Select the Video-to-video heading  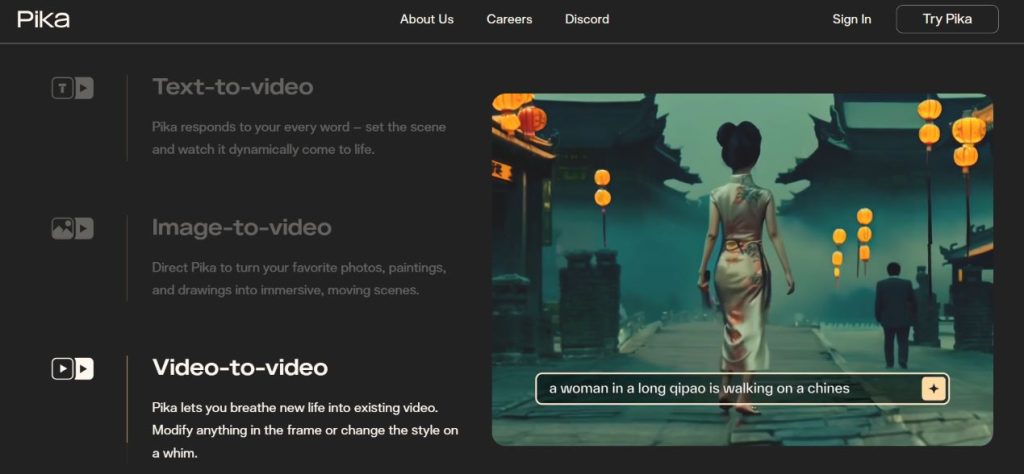point(240,367)
